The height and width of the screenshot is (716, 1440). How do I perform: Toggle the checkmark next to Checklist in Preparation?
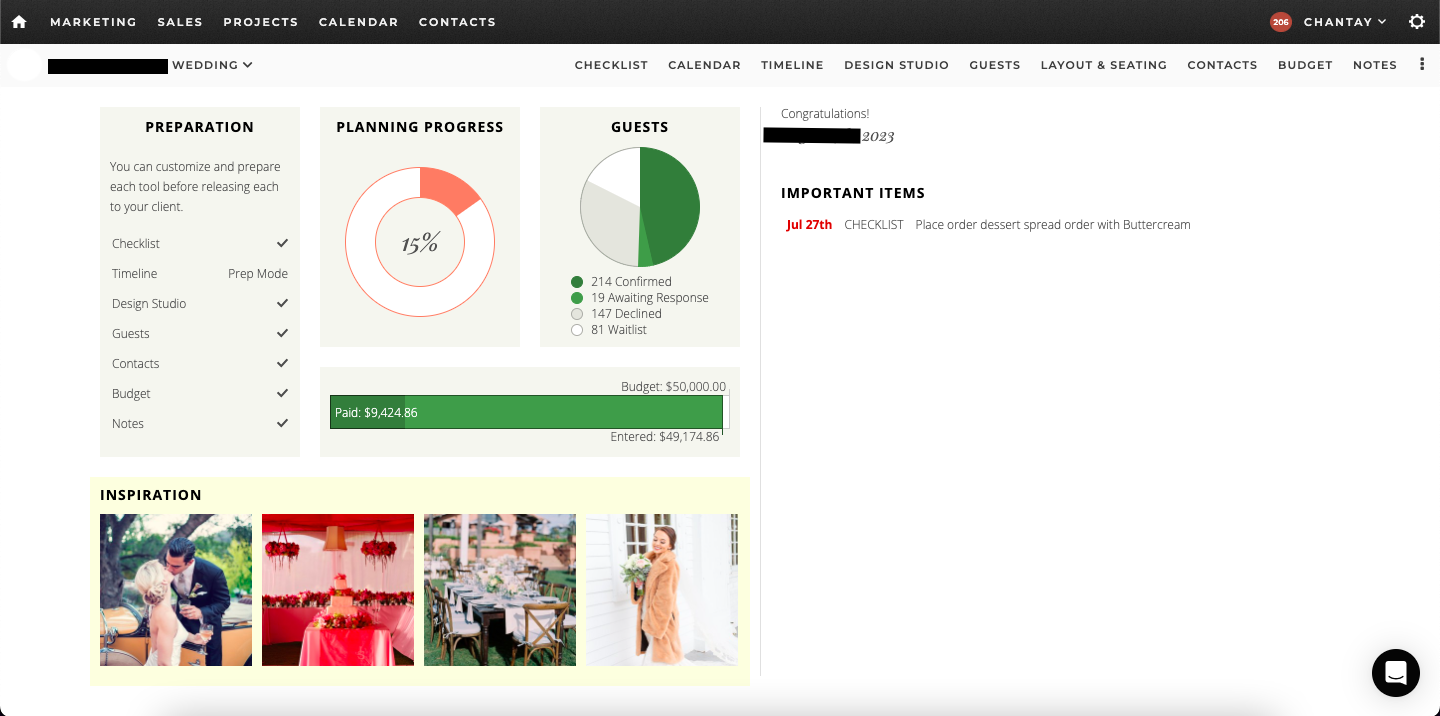(282, 243)
